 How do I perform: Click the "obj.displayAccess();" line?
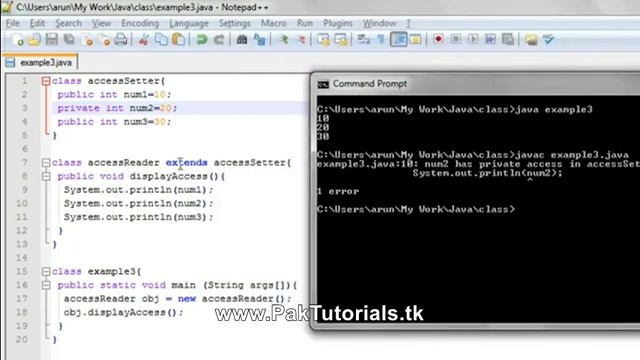pos(124,313)
